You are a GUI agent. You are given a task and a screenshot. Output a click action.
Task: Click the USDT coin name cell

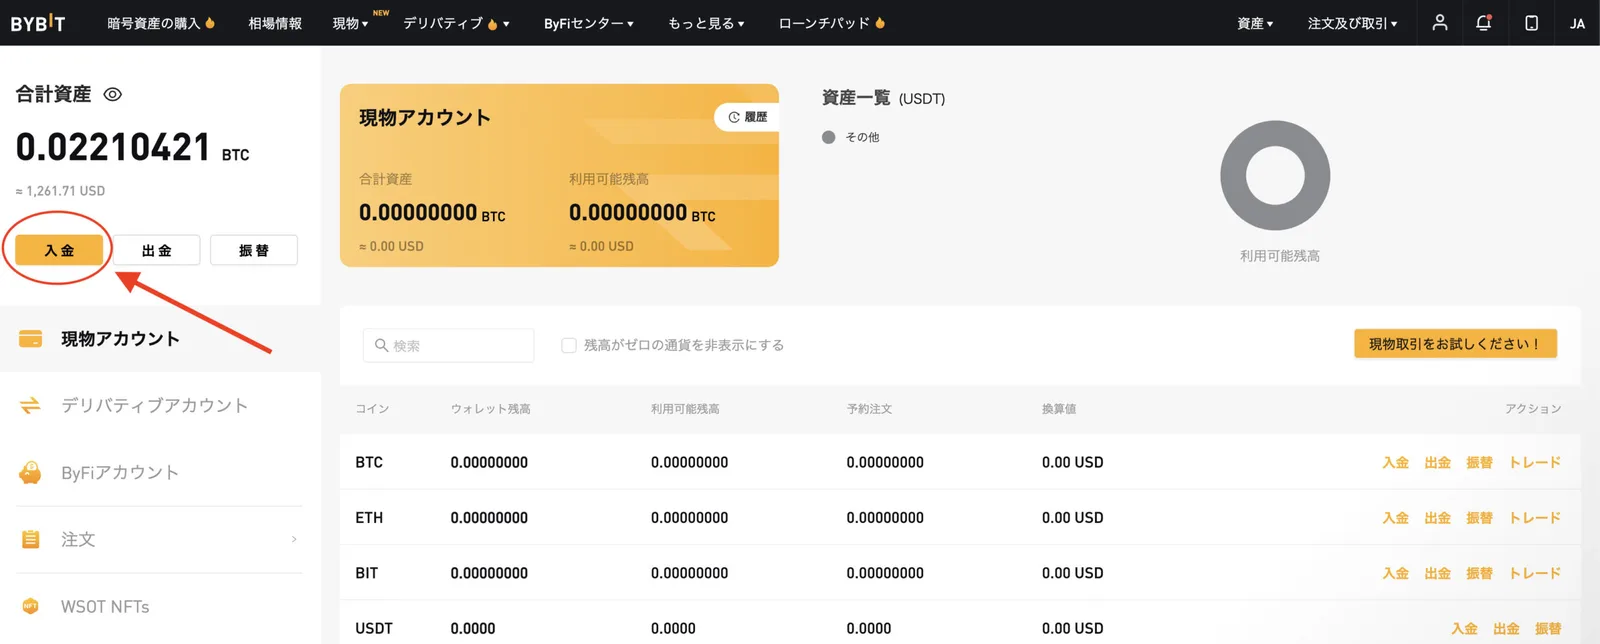[374, 628]
